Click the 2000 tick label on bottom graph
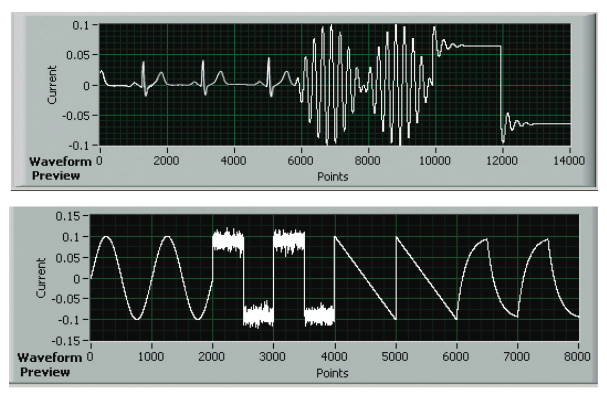 (x=212, y=356)
